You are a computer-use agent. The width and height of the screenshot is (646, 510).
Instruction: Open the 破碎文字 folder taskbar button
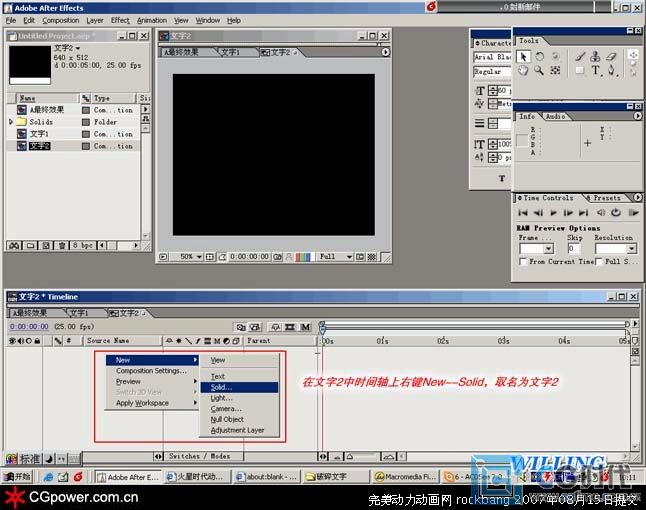pyautogui.click(x=337, y=477)
